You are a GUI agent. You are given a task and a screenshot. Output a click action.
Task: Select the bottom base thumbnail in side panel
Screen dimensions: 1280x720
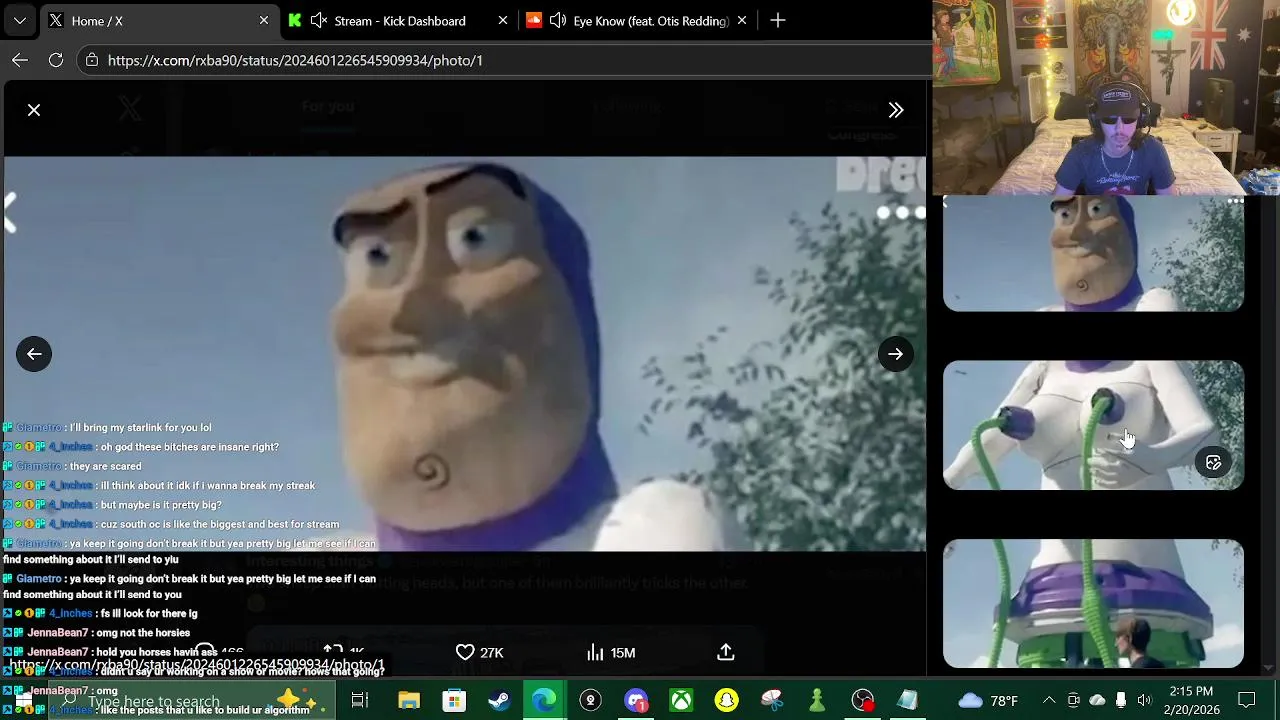tap(1093, 604)
